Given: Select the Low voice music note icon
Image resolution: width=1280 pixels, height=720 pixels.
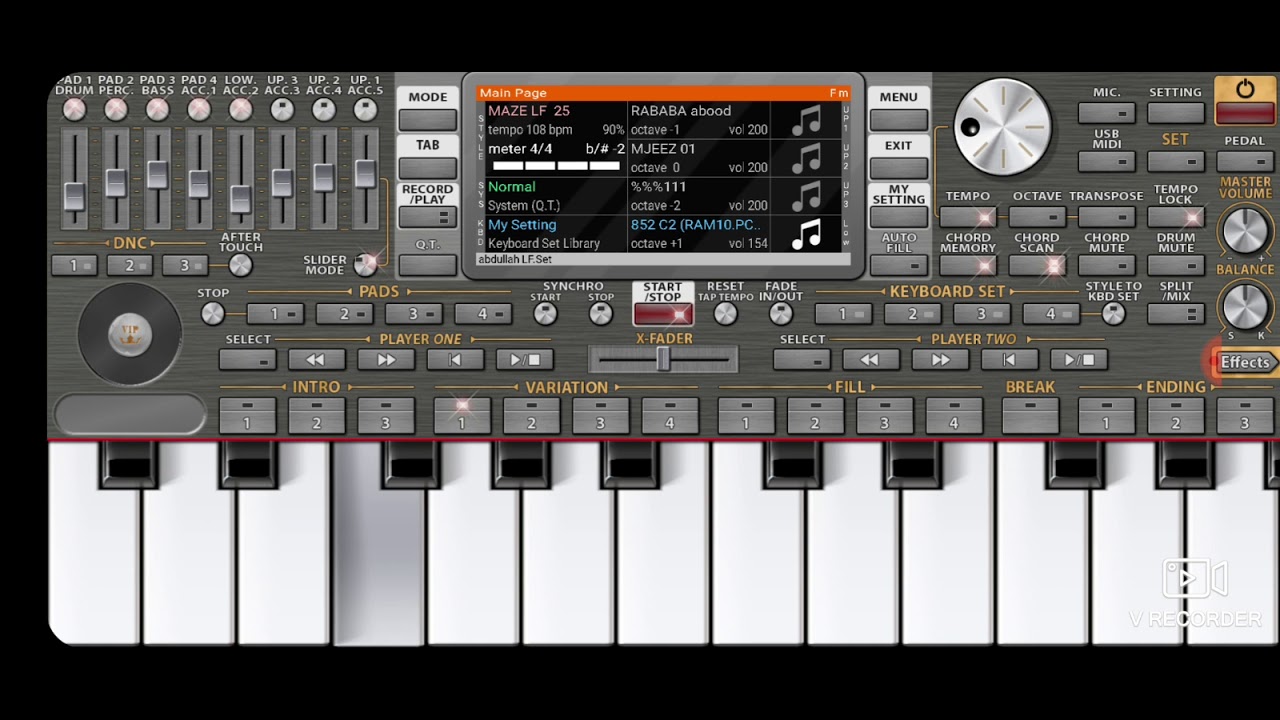Looking at the screenshot, I should point(806,234).
